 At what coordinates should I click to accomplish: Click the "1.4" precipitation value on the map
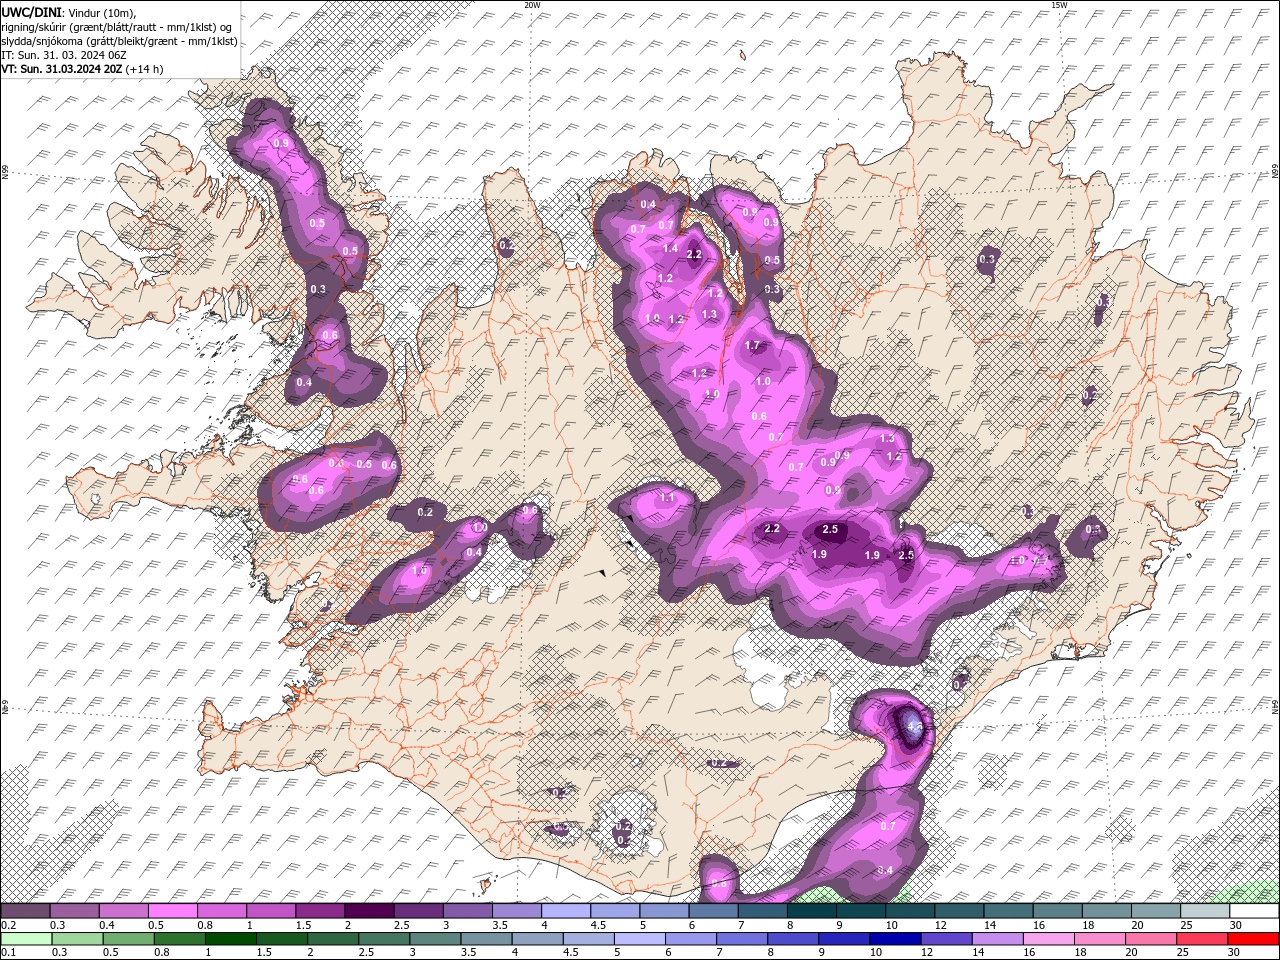[670, 249]
